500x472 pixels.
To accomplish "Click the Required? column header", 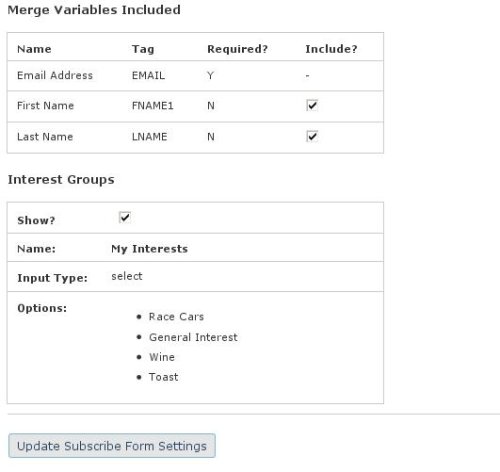I will point(238,49).
